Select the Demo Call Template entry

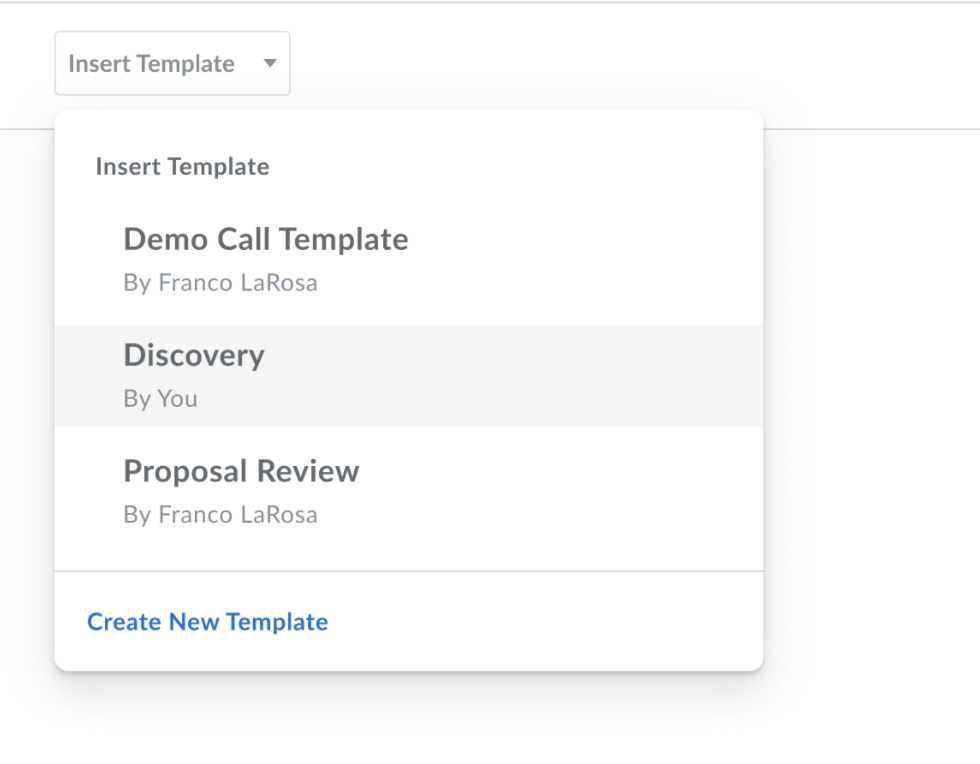click(x=409, y=260)
